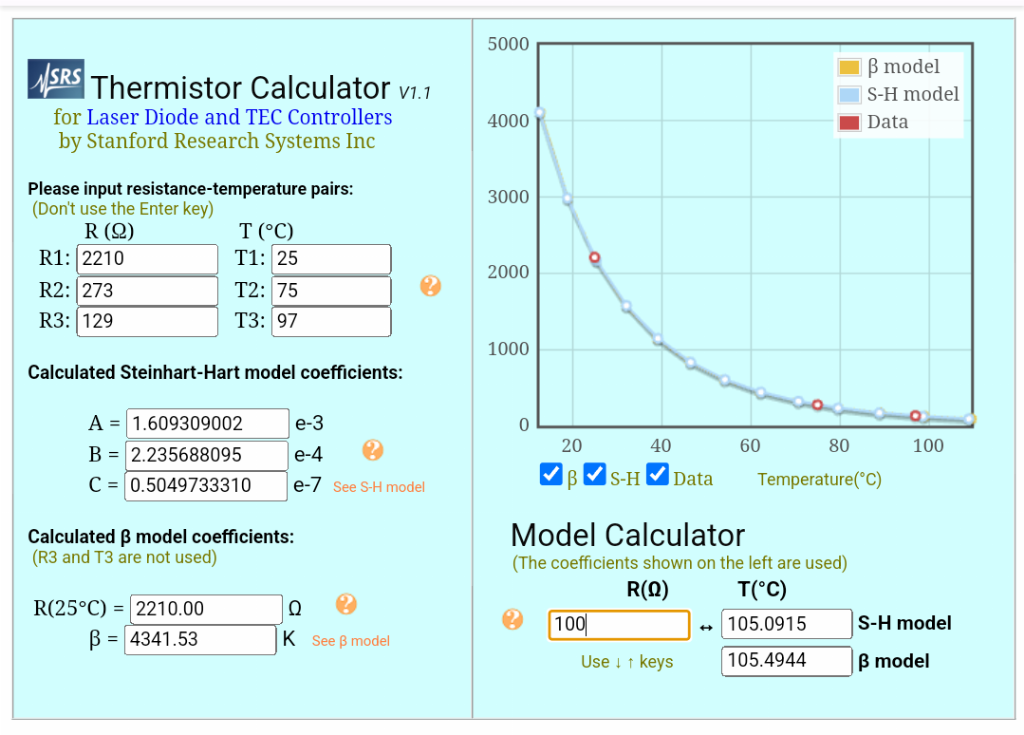The image size is (1024, 735).
Task: Select the R3 resistance field
Action: (147, 322)
